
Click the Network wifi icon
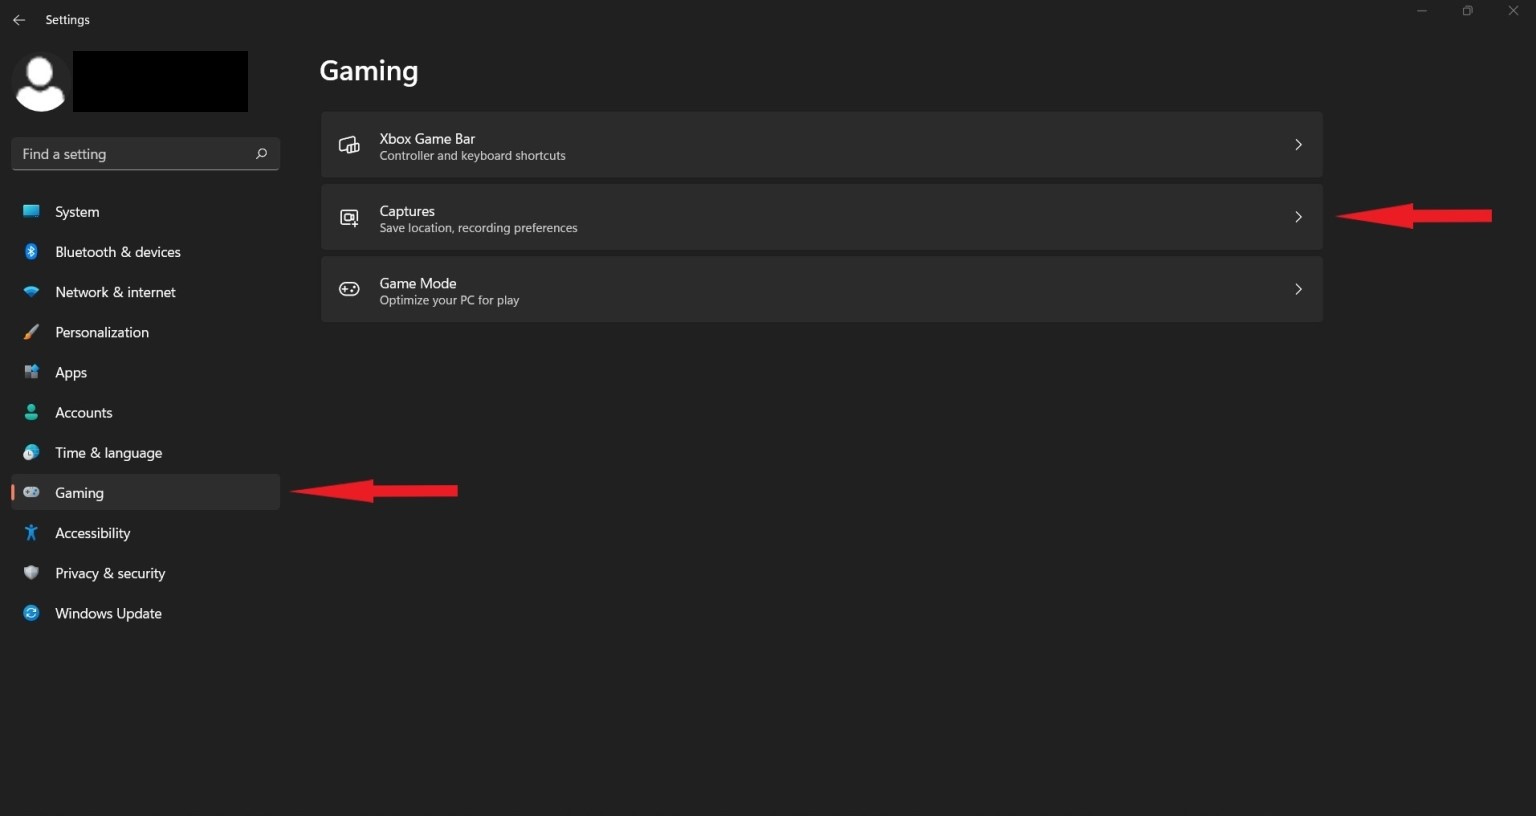point(31,292)
